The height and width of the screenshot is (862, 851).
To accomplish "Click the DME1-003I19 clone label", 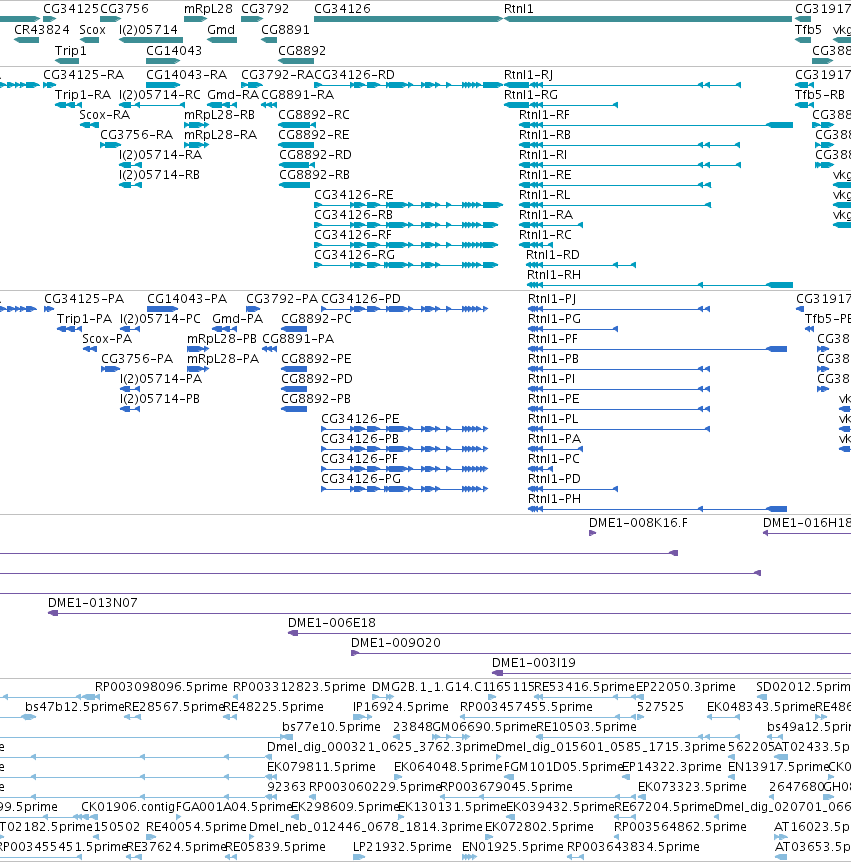I will (x=533, y=662).
